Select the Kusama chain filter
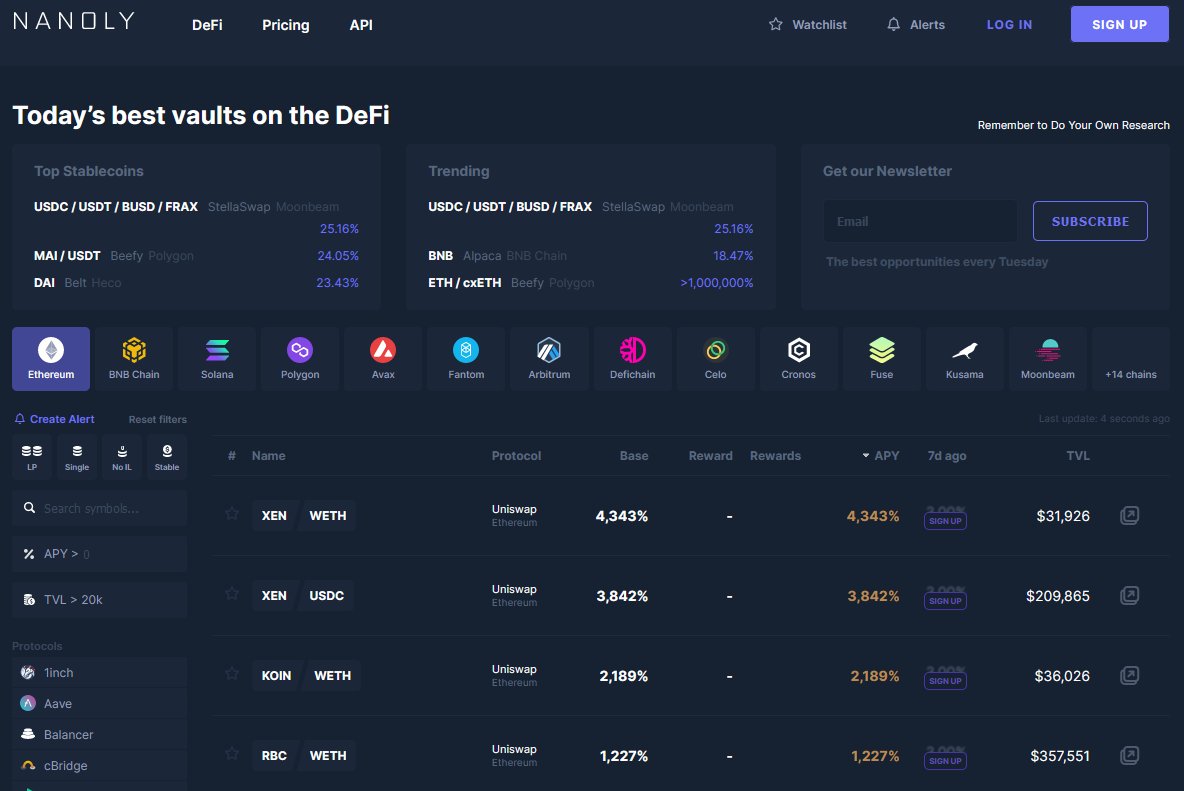This screenshot has height=791, width=1184. (964, 359)
